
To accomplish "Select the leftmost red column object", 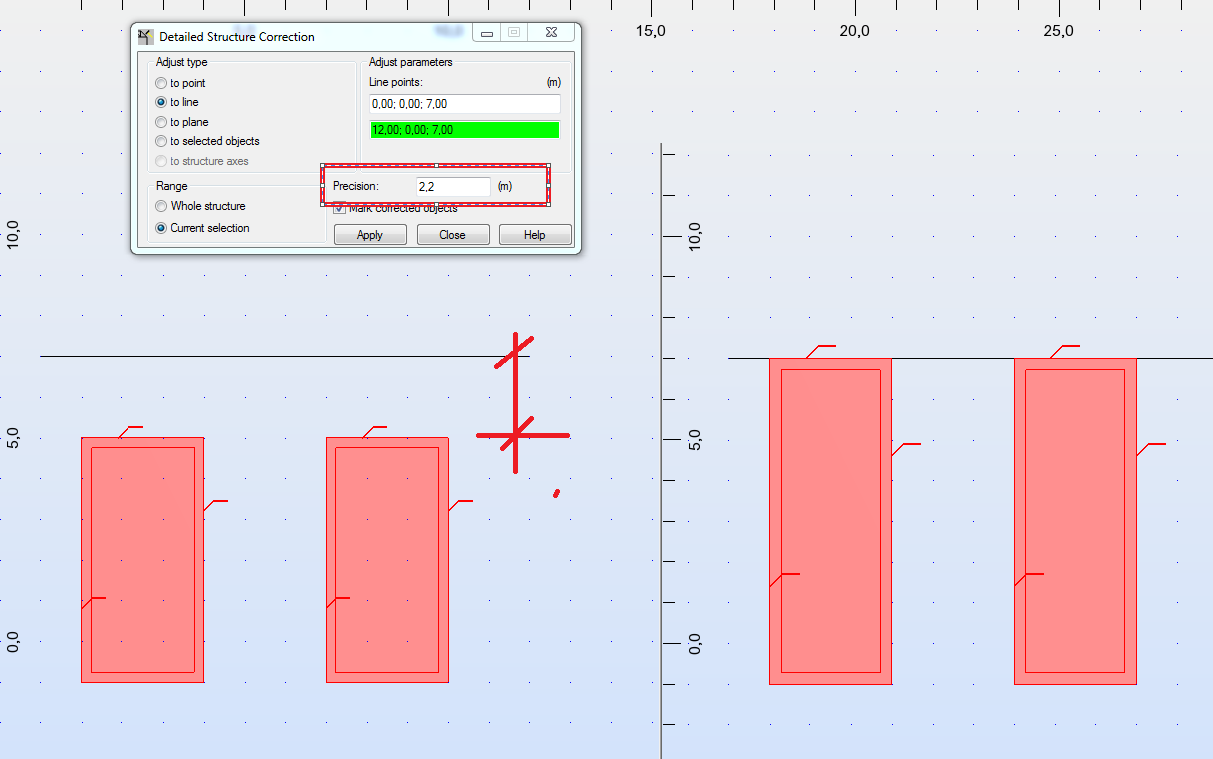I will [x=142, y=560].
